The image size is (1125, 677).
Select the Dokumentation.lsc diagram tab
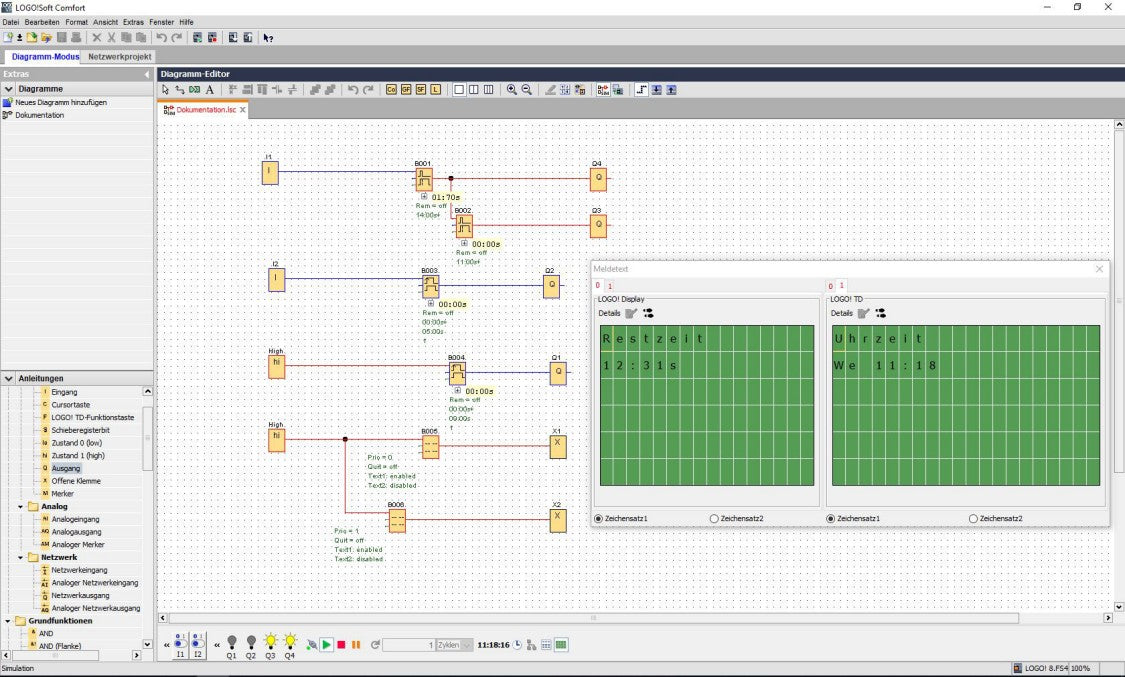[205, 110]
